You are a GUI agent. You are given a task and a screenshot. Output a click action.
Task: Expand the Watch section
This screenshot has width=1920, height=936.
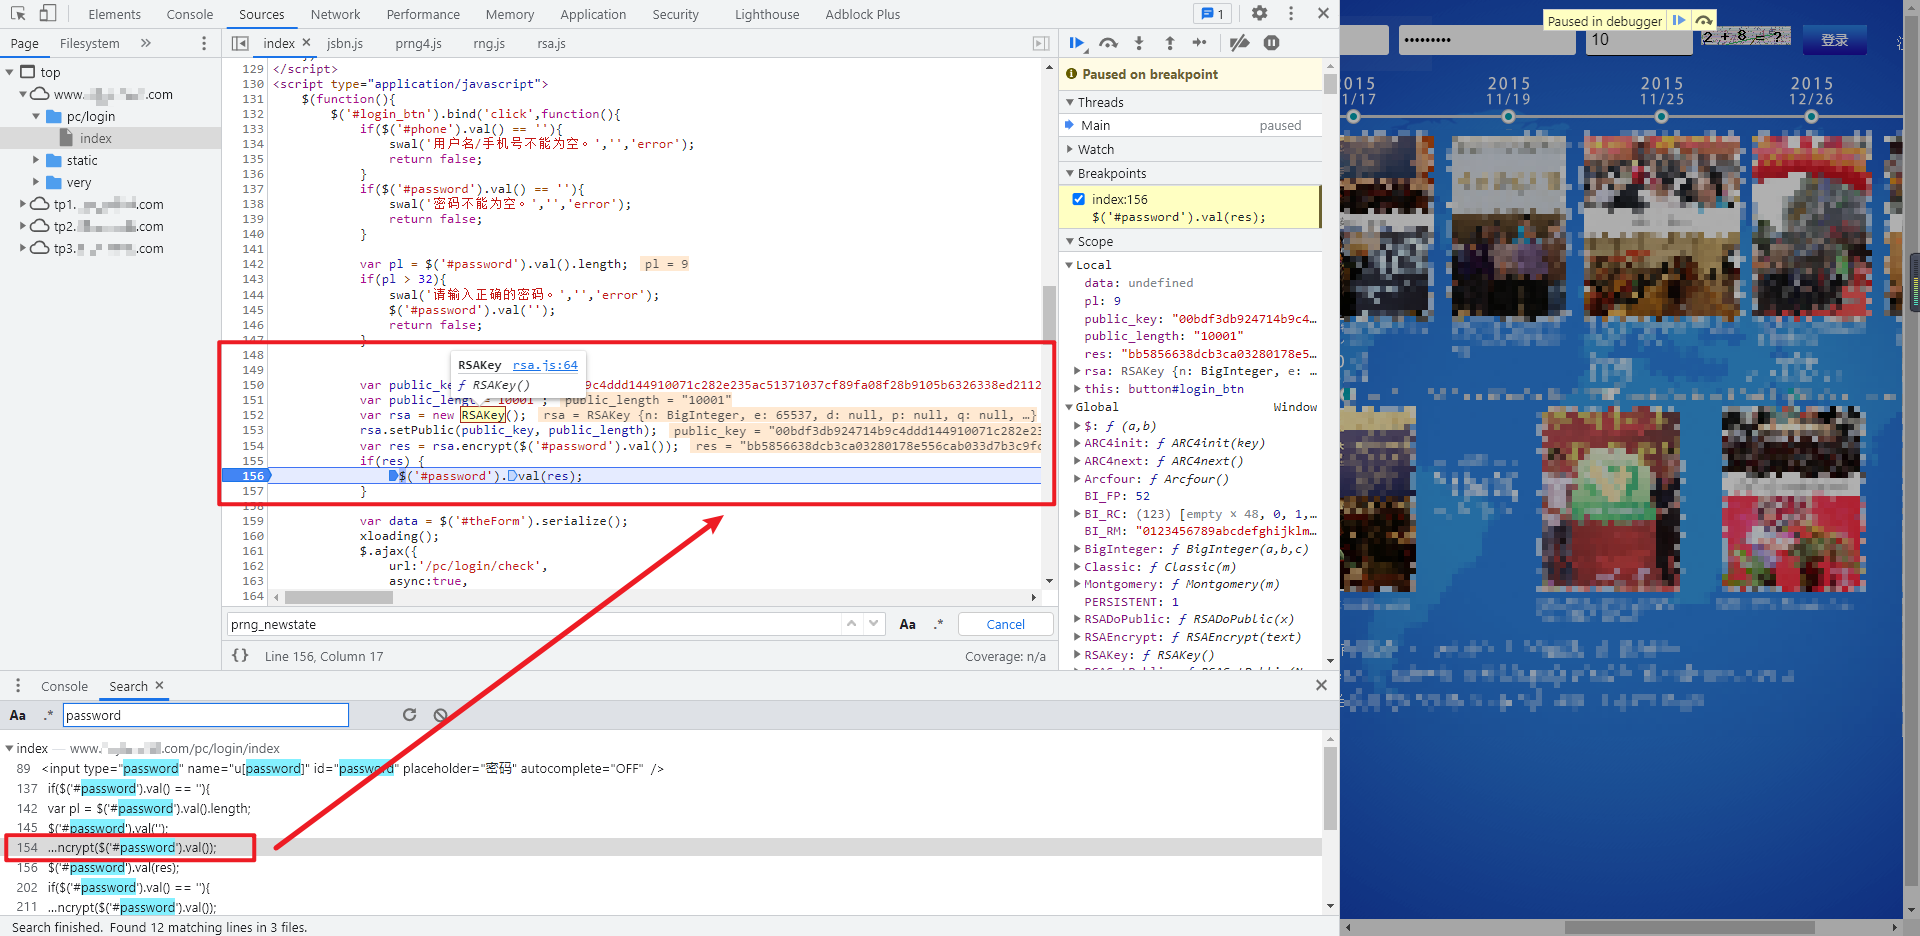coord(1096,149)
